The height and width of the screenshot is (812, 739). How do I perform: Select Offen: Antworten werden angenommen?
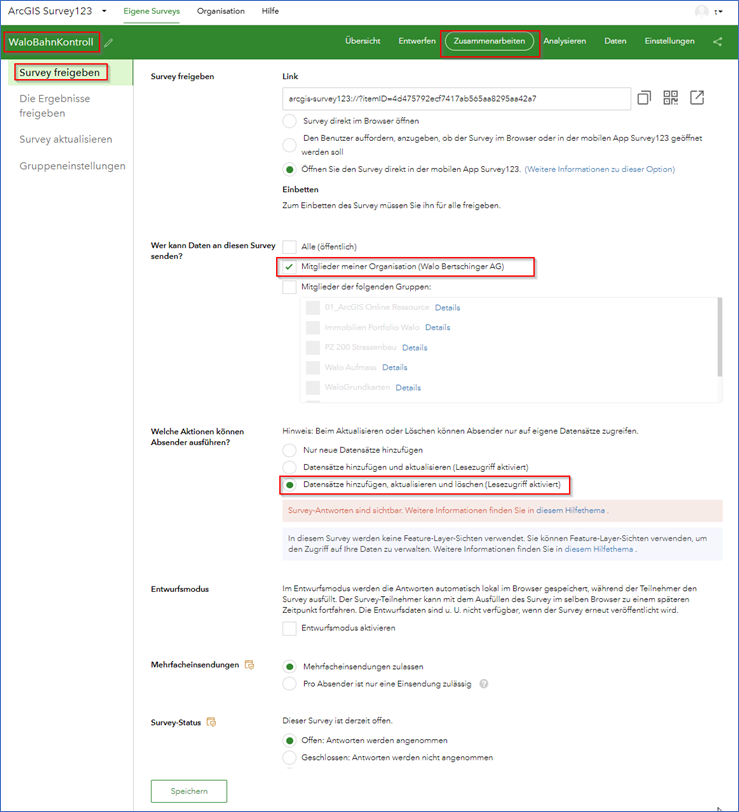pyautogui.click(x=289, y=741)
